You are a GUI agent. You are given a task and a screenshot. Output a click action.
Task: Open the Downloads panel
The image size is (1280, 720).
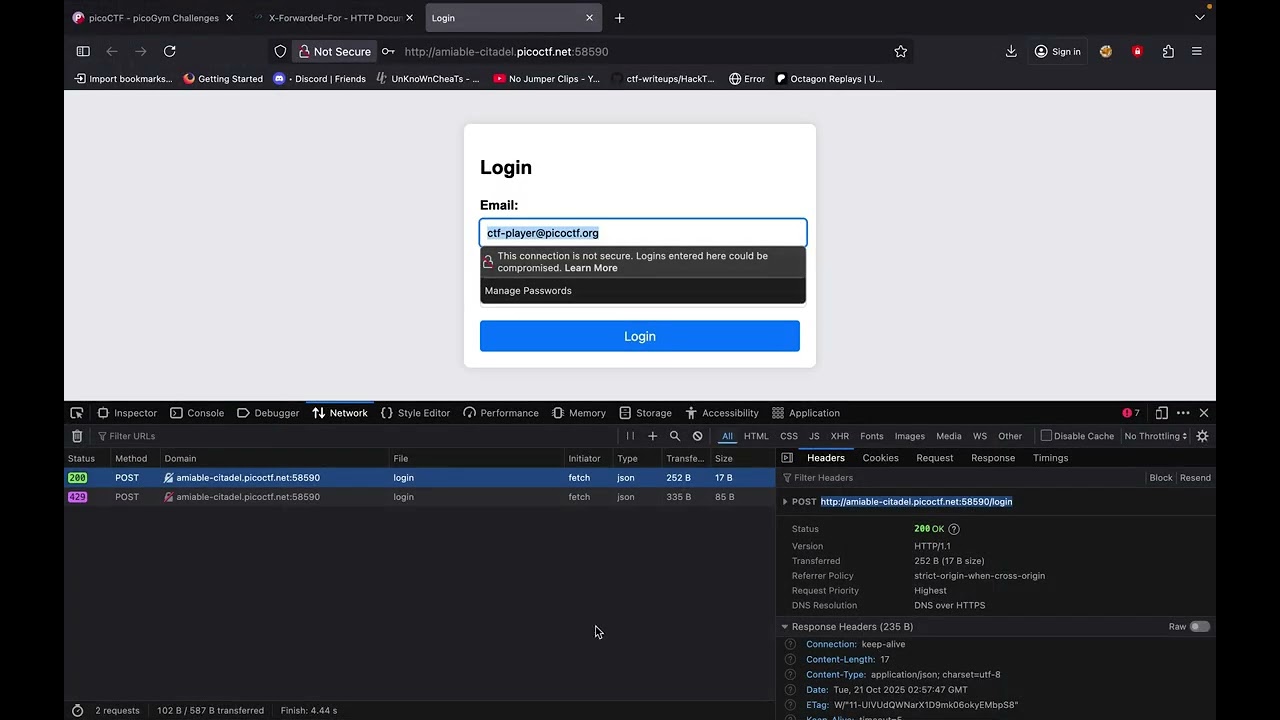pos(1011,51)
